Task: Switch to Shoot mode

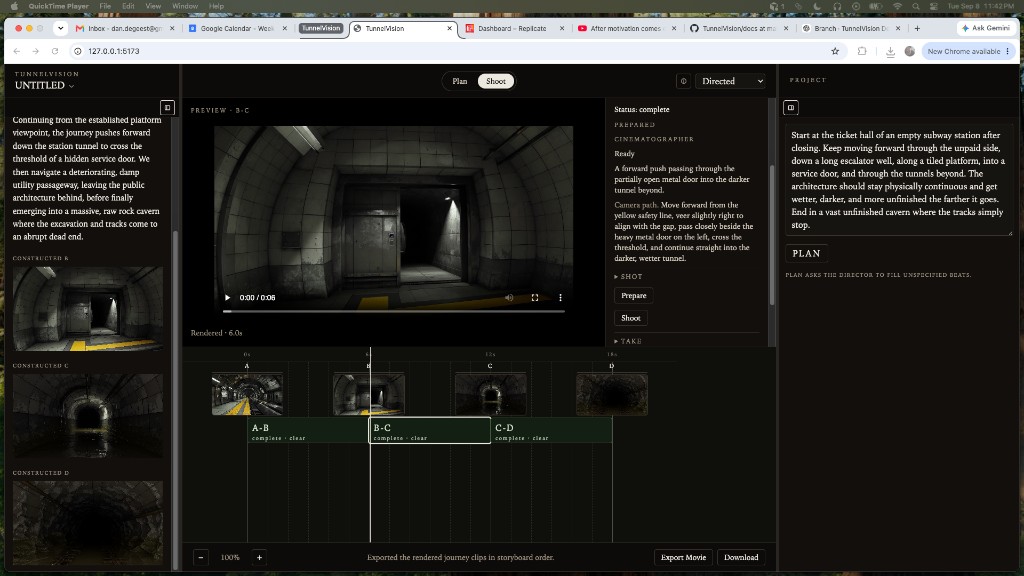Action: point(496,81)
